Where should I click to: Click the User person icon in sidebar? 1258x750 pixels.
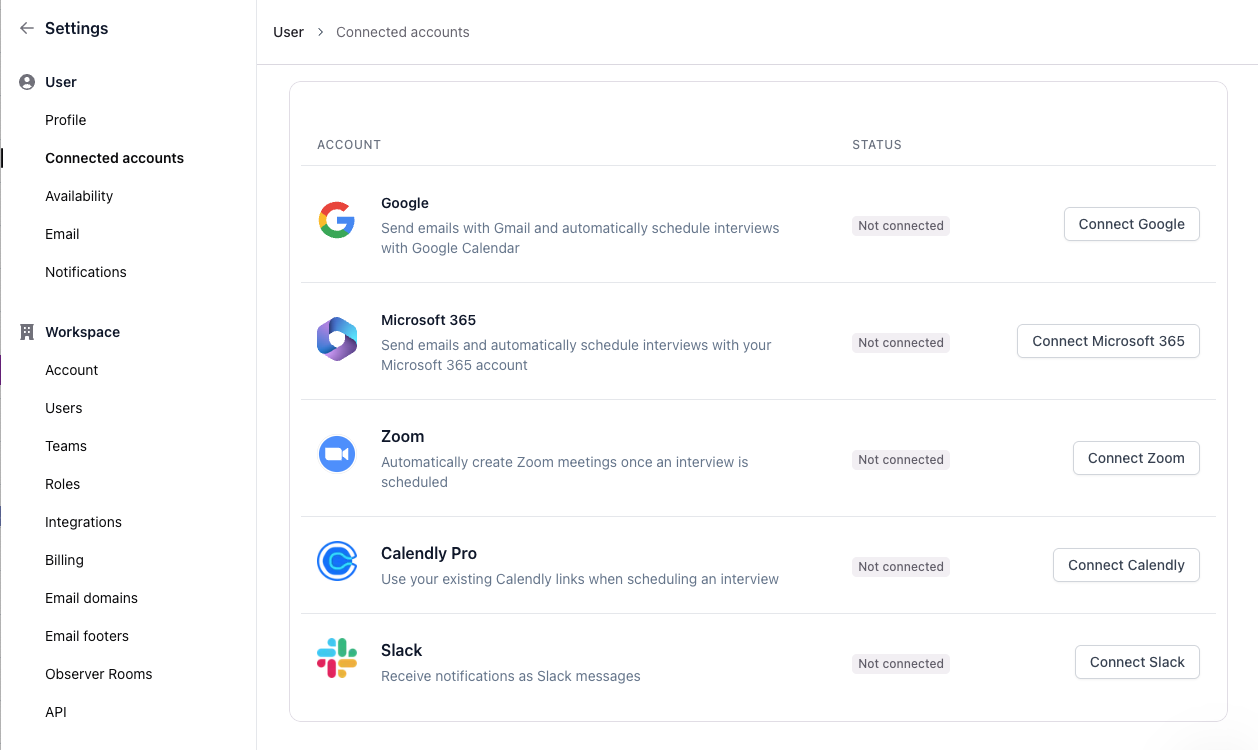(x=27, y=82)
